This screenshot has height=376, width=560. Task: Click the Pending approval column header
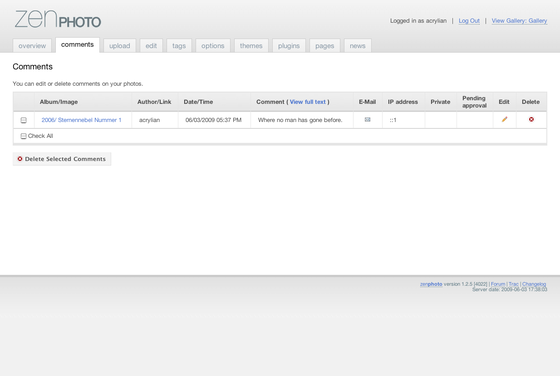[474, 102]
